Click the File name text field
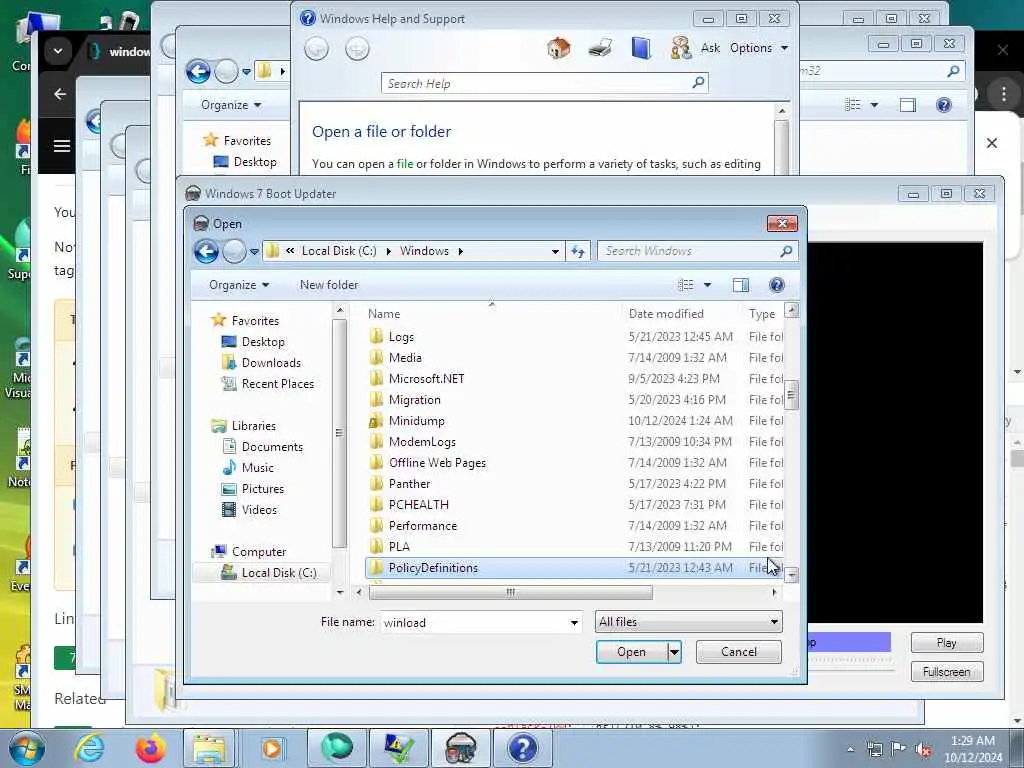 coord(474,622)
